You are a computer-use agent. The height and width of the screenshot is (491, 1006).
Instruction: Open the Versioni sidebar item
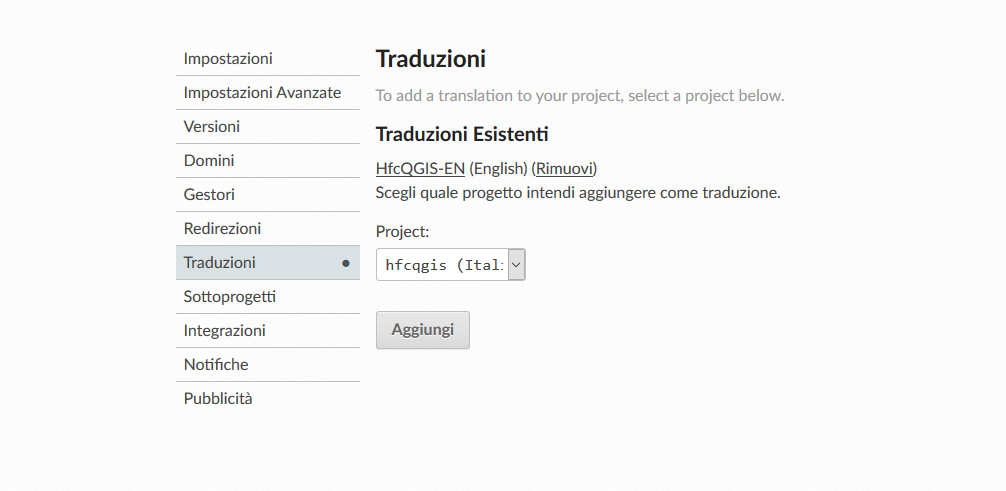pos(212,127)
